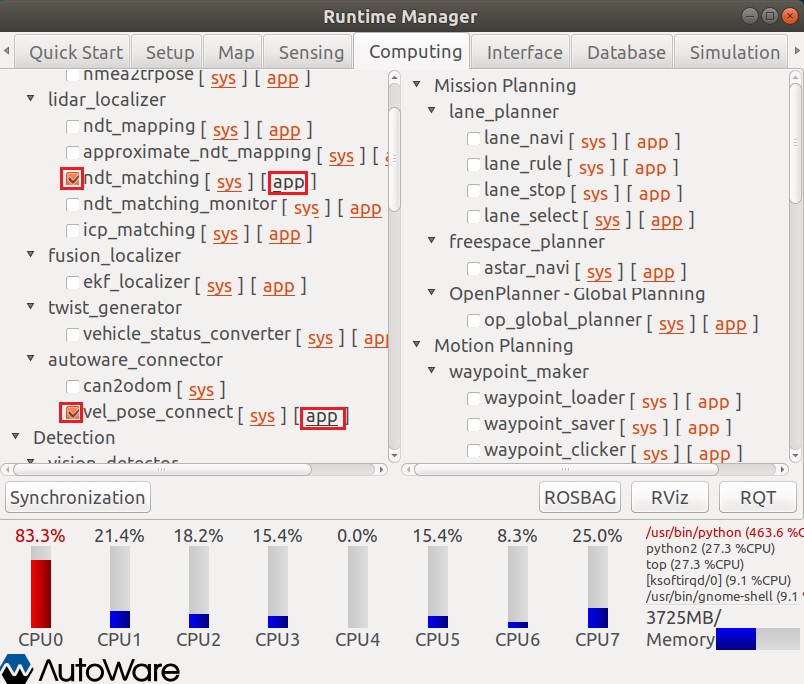Image resolution: width=804 pixels, height=684 pixels.
Task: Click the CPU0 usage bar
Action: click(41, 587)
